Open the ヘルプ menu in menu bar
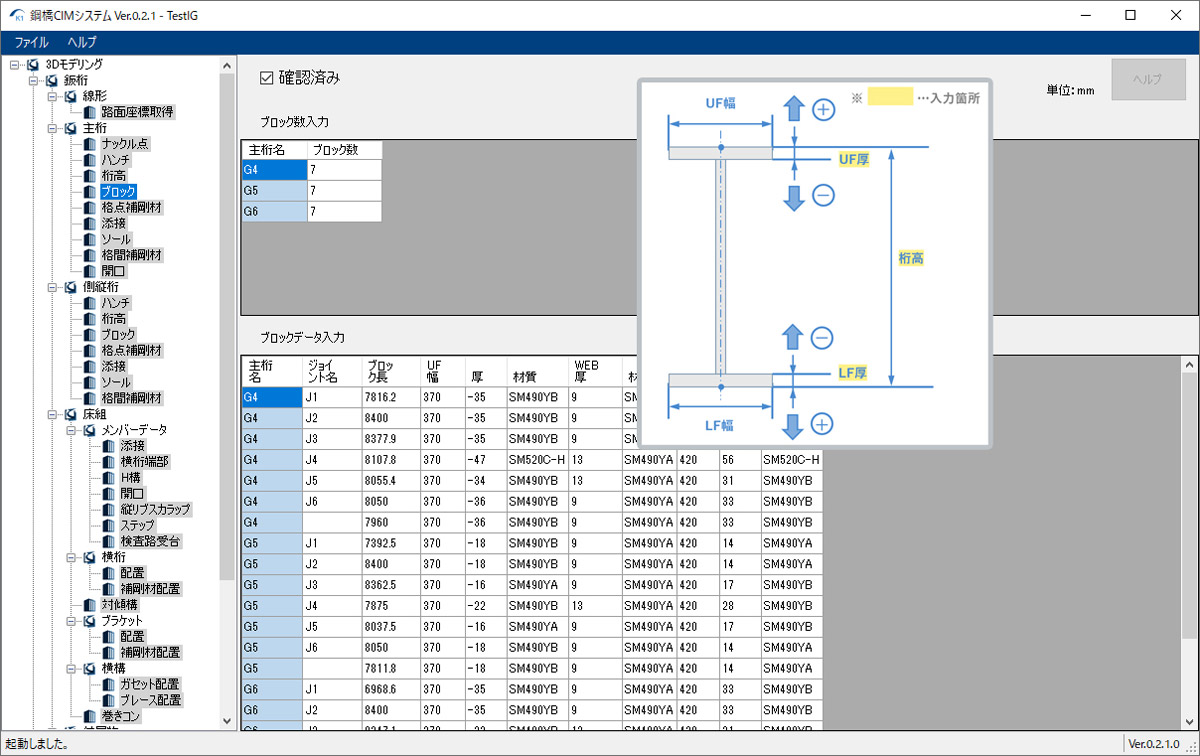This screenshot has width=1200, height=756. point(82,42)
